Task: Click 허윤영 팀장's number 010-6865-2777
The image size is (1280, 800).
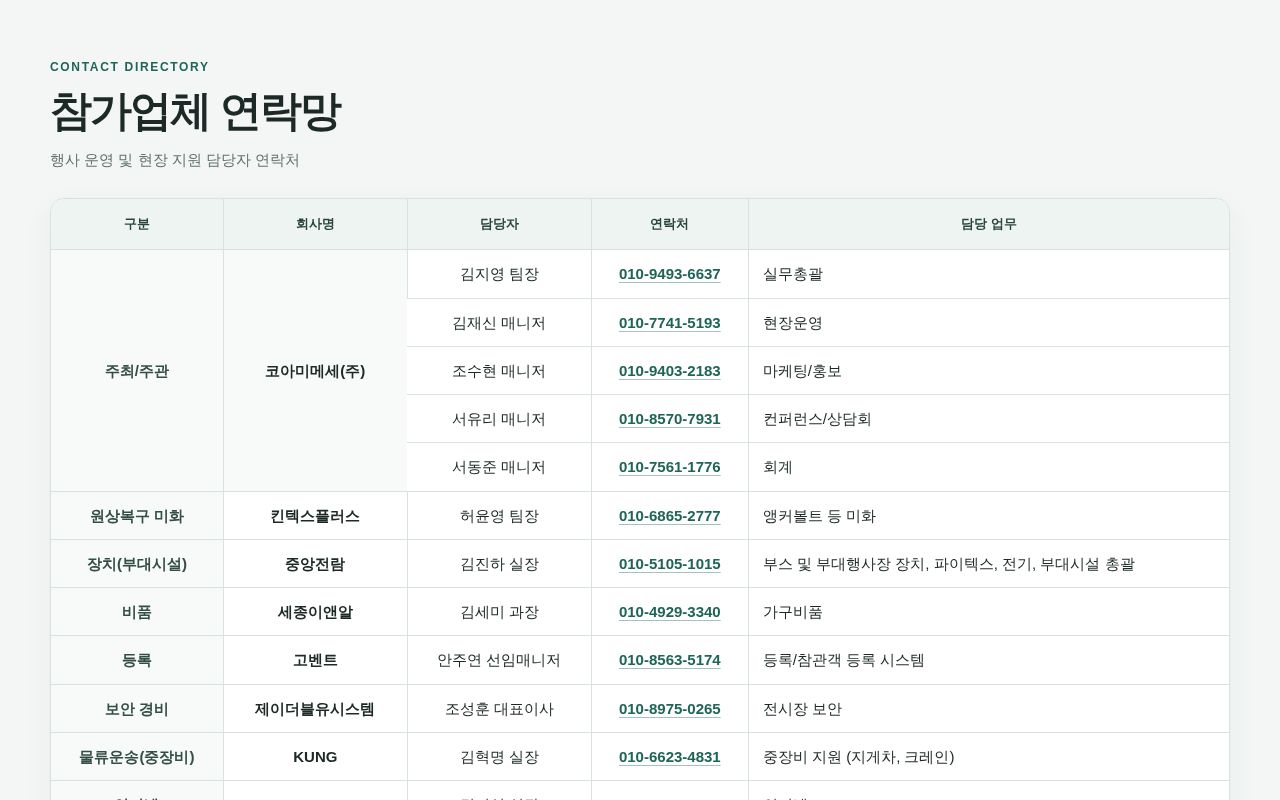Action: [x=669, y=516]
